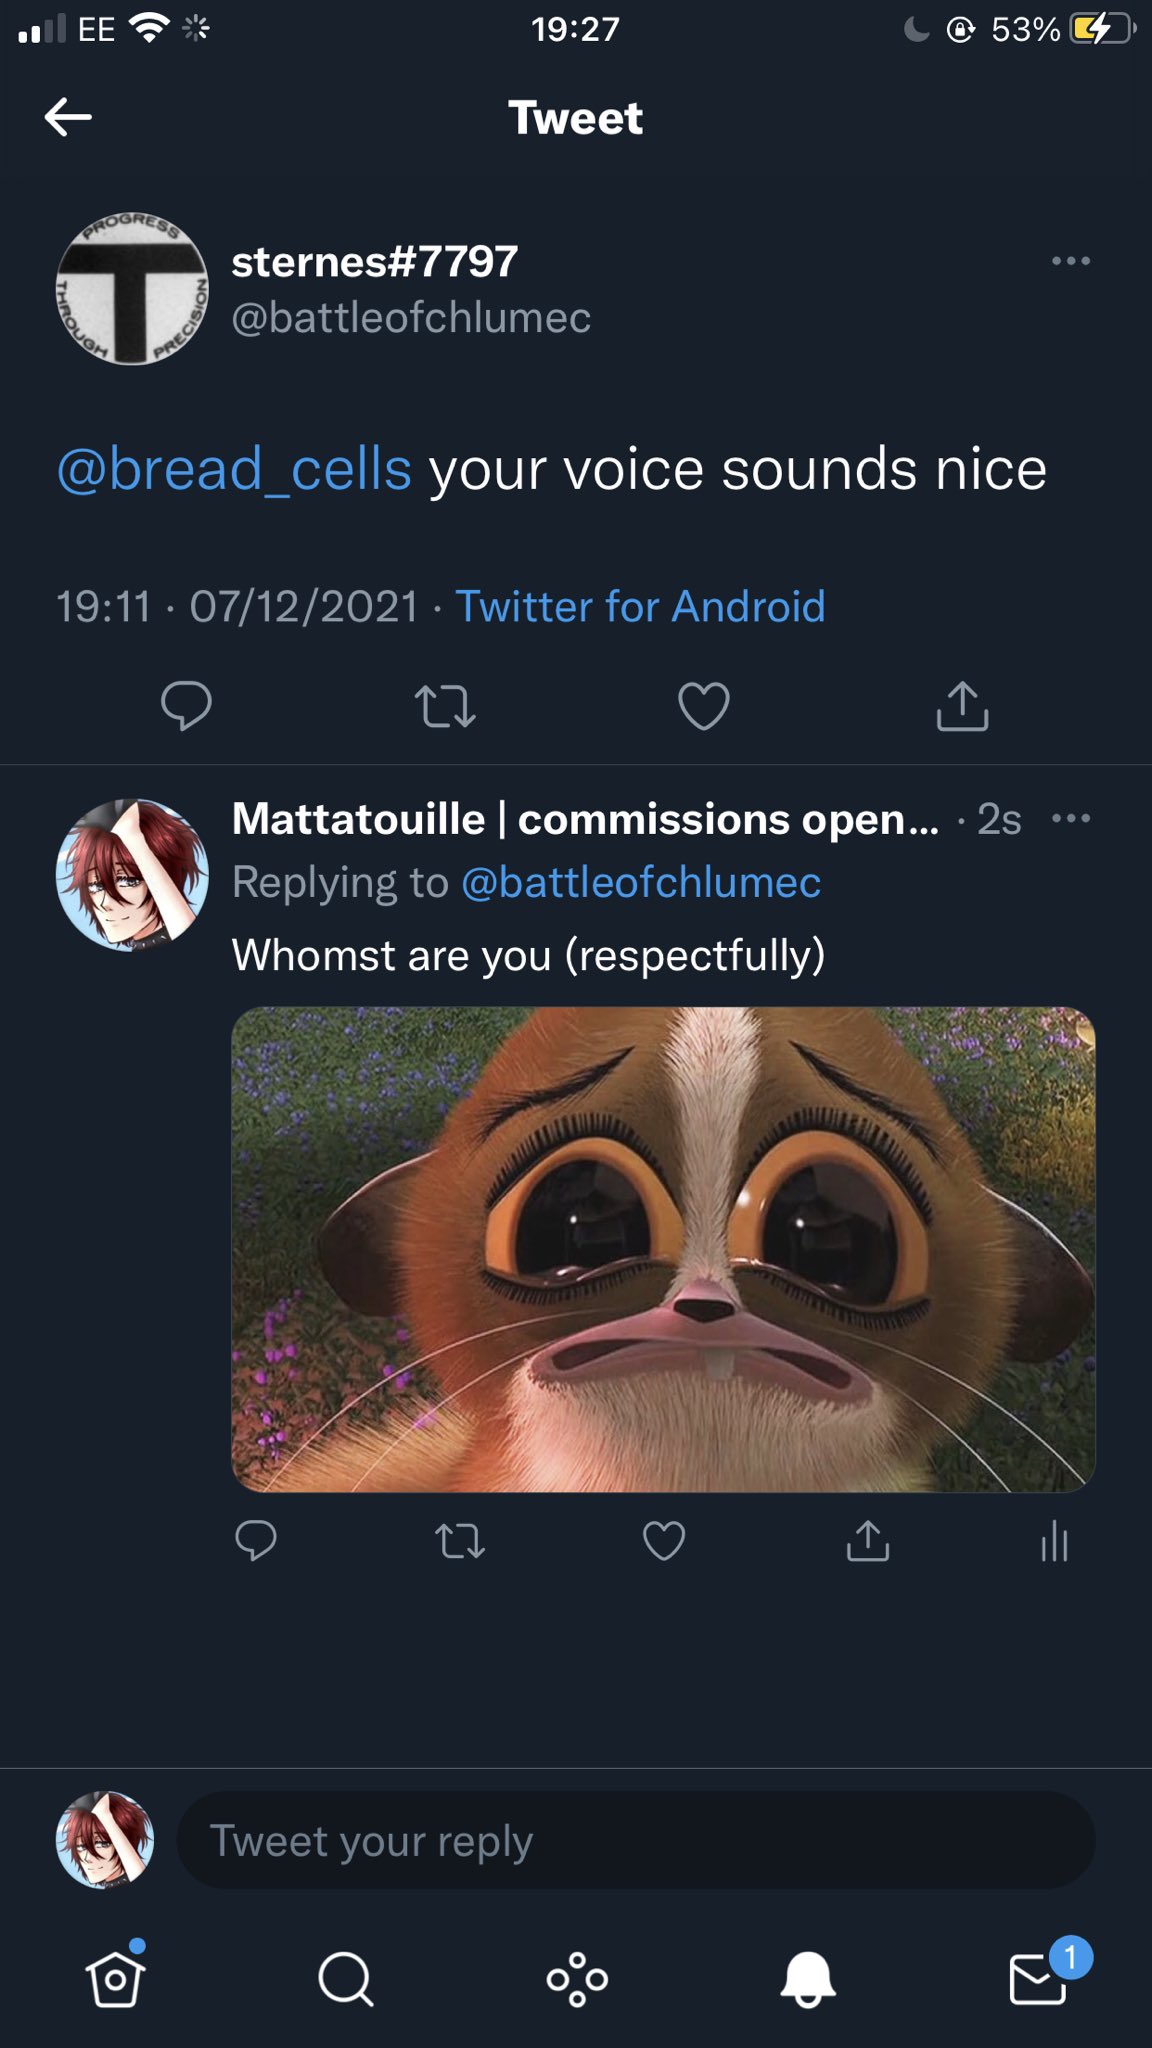Share the Mattatouille reply
1152x2048 pixels.
tap(868, 1540)
